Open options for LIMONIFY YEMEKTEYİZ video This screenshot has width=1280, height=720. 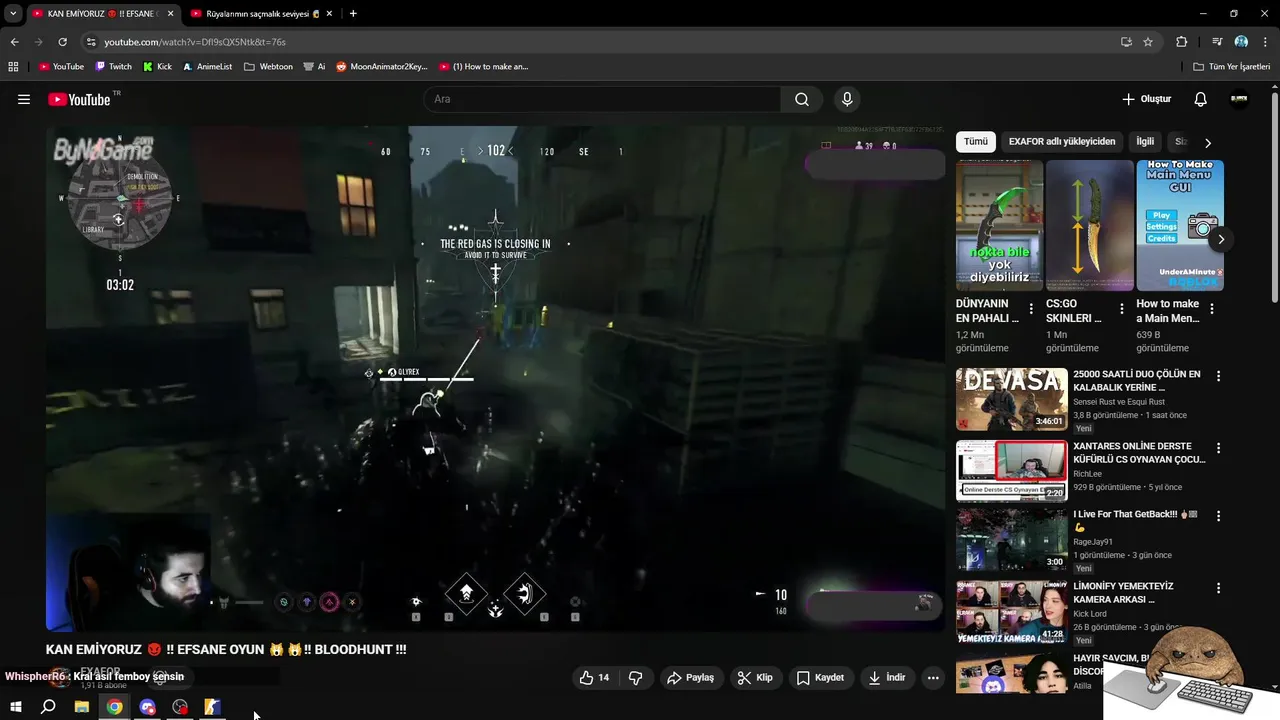coord(1218,588)
